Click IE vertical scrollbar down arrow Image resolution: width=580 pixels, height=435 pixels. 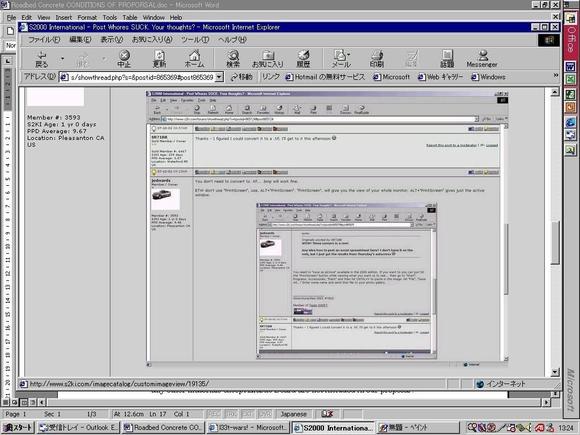pyautogui.click(x=555, y=372)
